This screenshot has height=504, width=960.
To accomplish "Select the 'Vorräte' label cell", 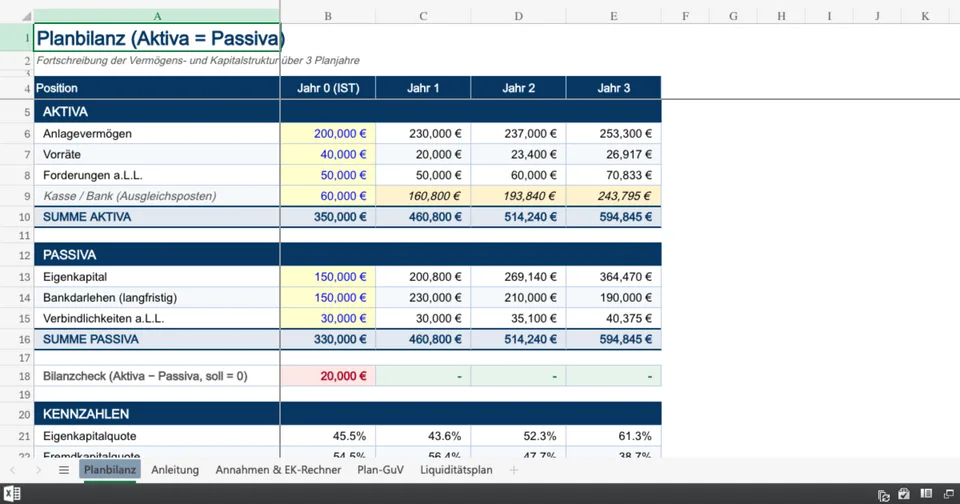I will pyautogui.click(x=157, y=154).
